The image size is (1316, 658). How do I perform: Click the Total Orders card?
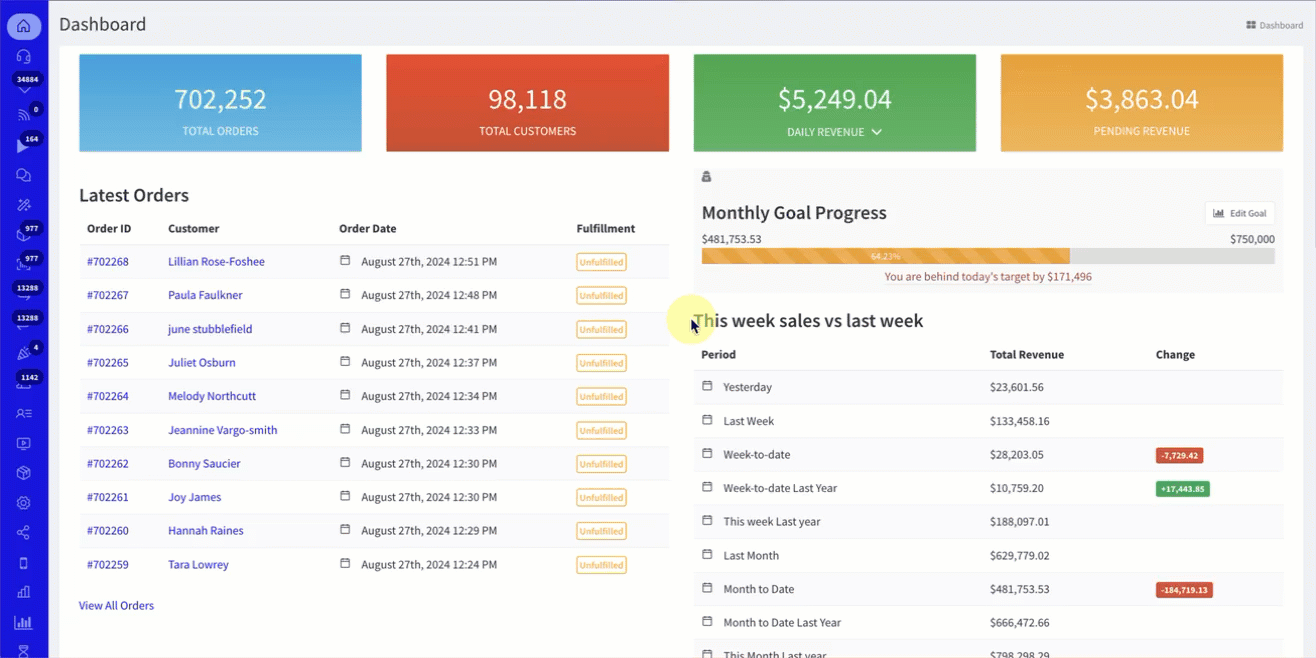coord(220,103)
